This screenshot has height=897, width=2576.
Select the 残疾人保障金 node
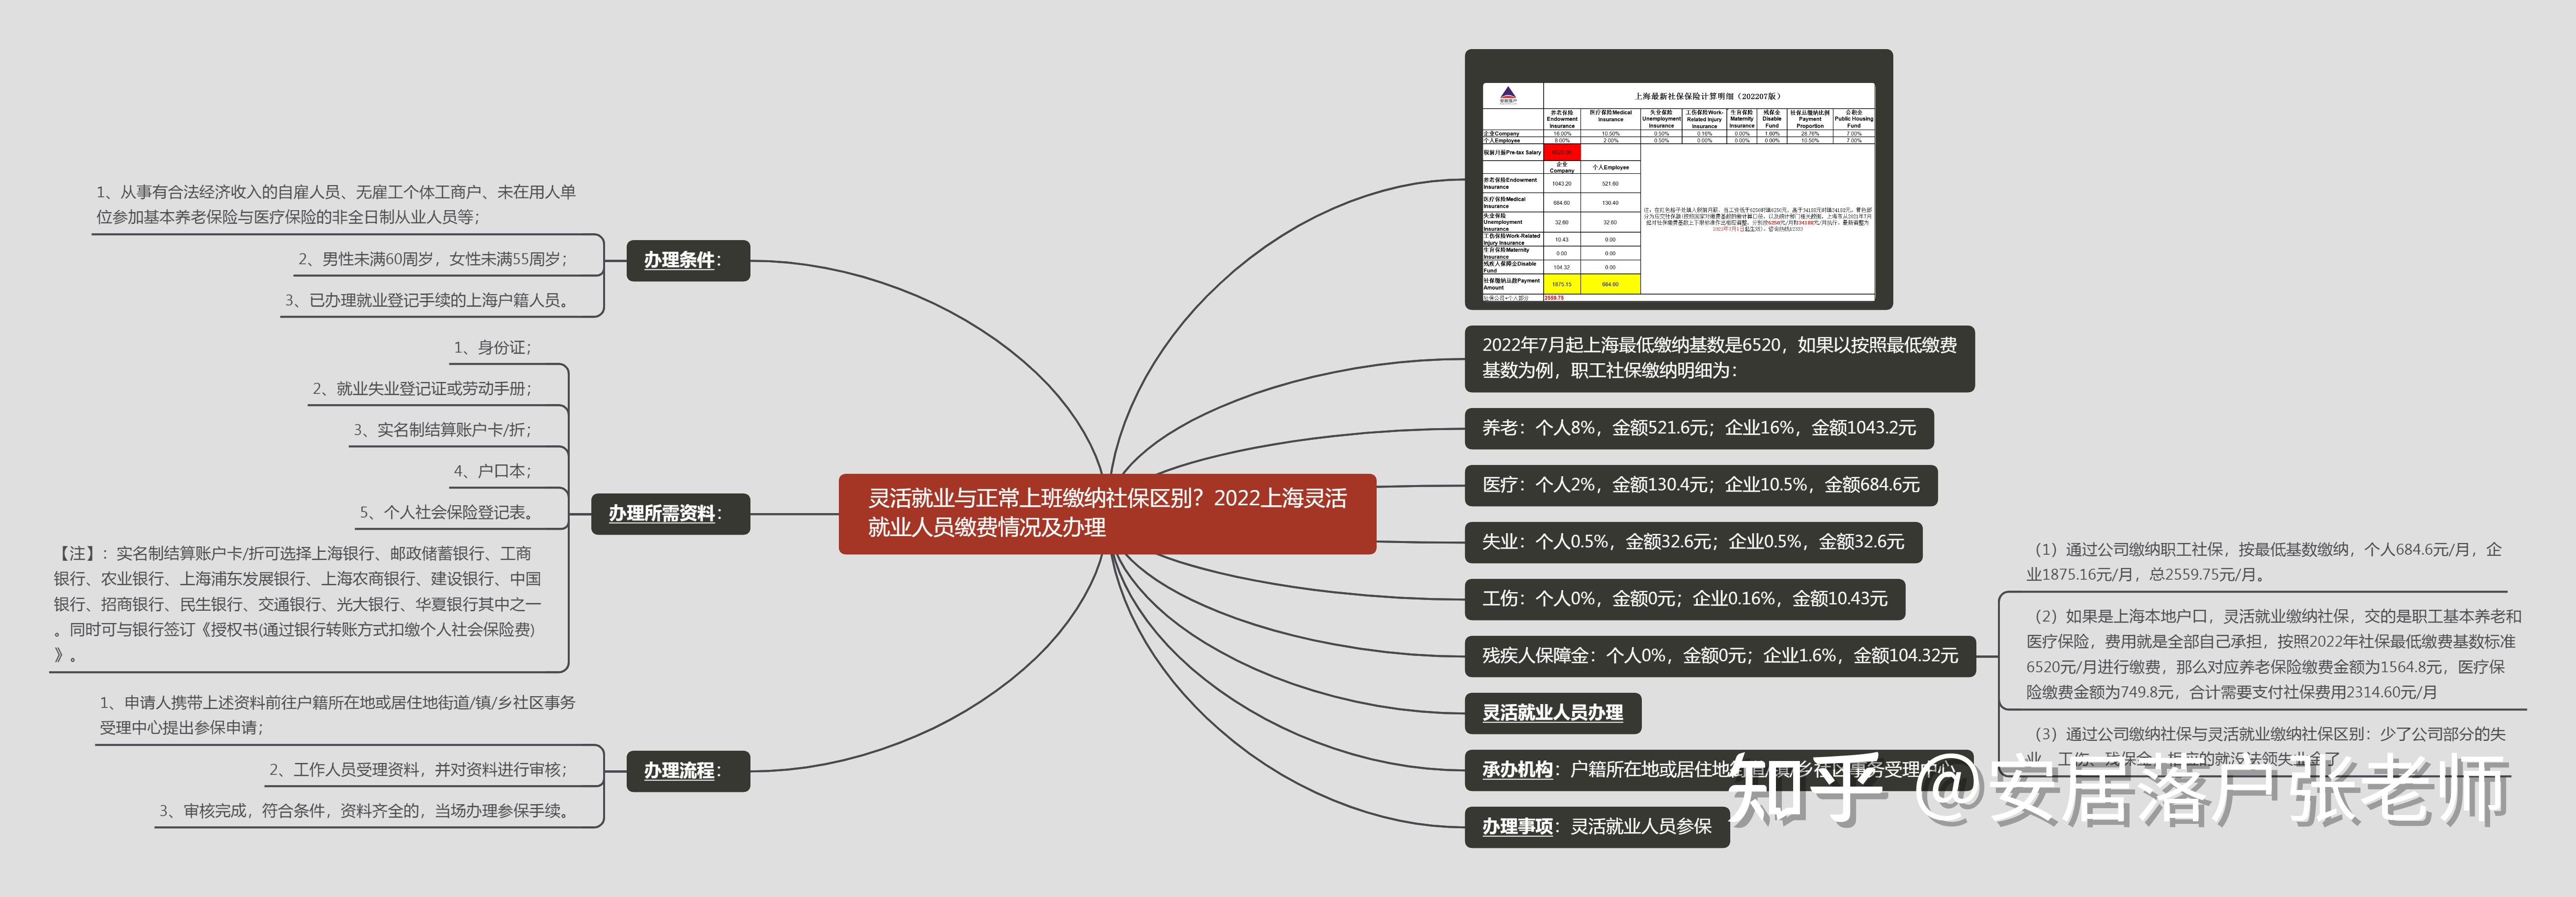pos(1719,656)
